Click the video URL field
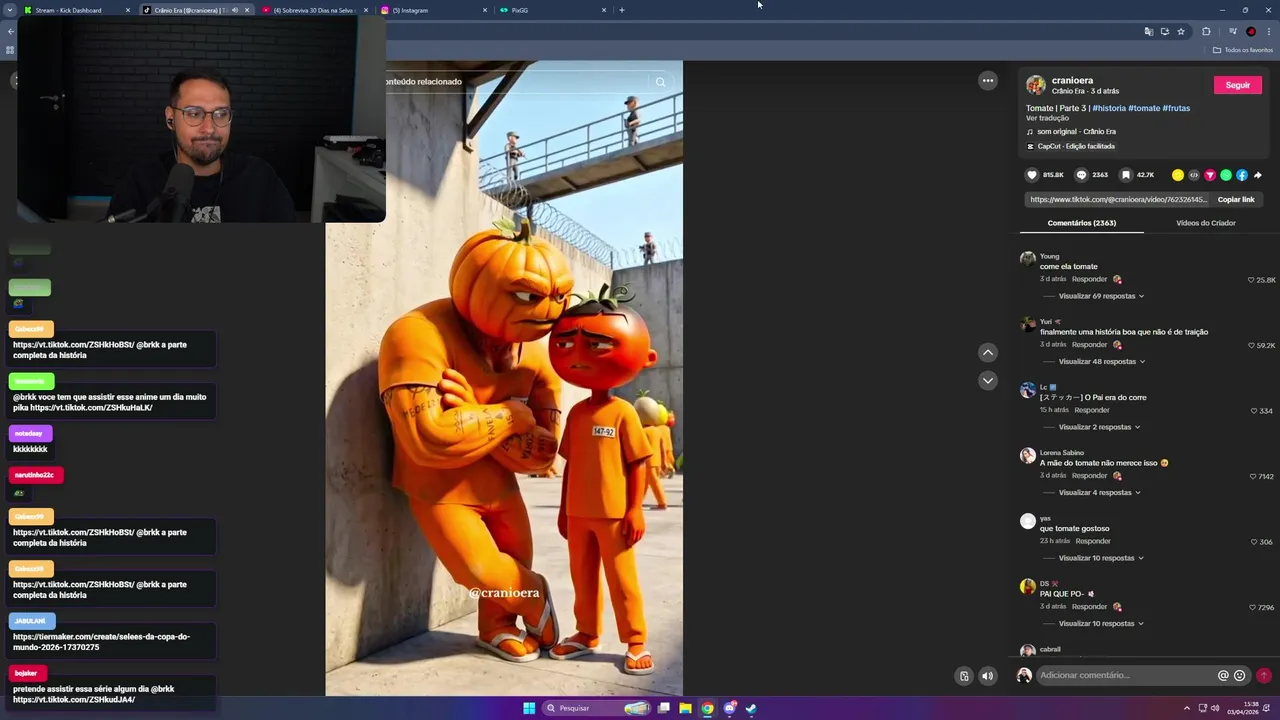Image resolution: width=1280 pixels, height=720 pixels. pos(1118,199)
